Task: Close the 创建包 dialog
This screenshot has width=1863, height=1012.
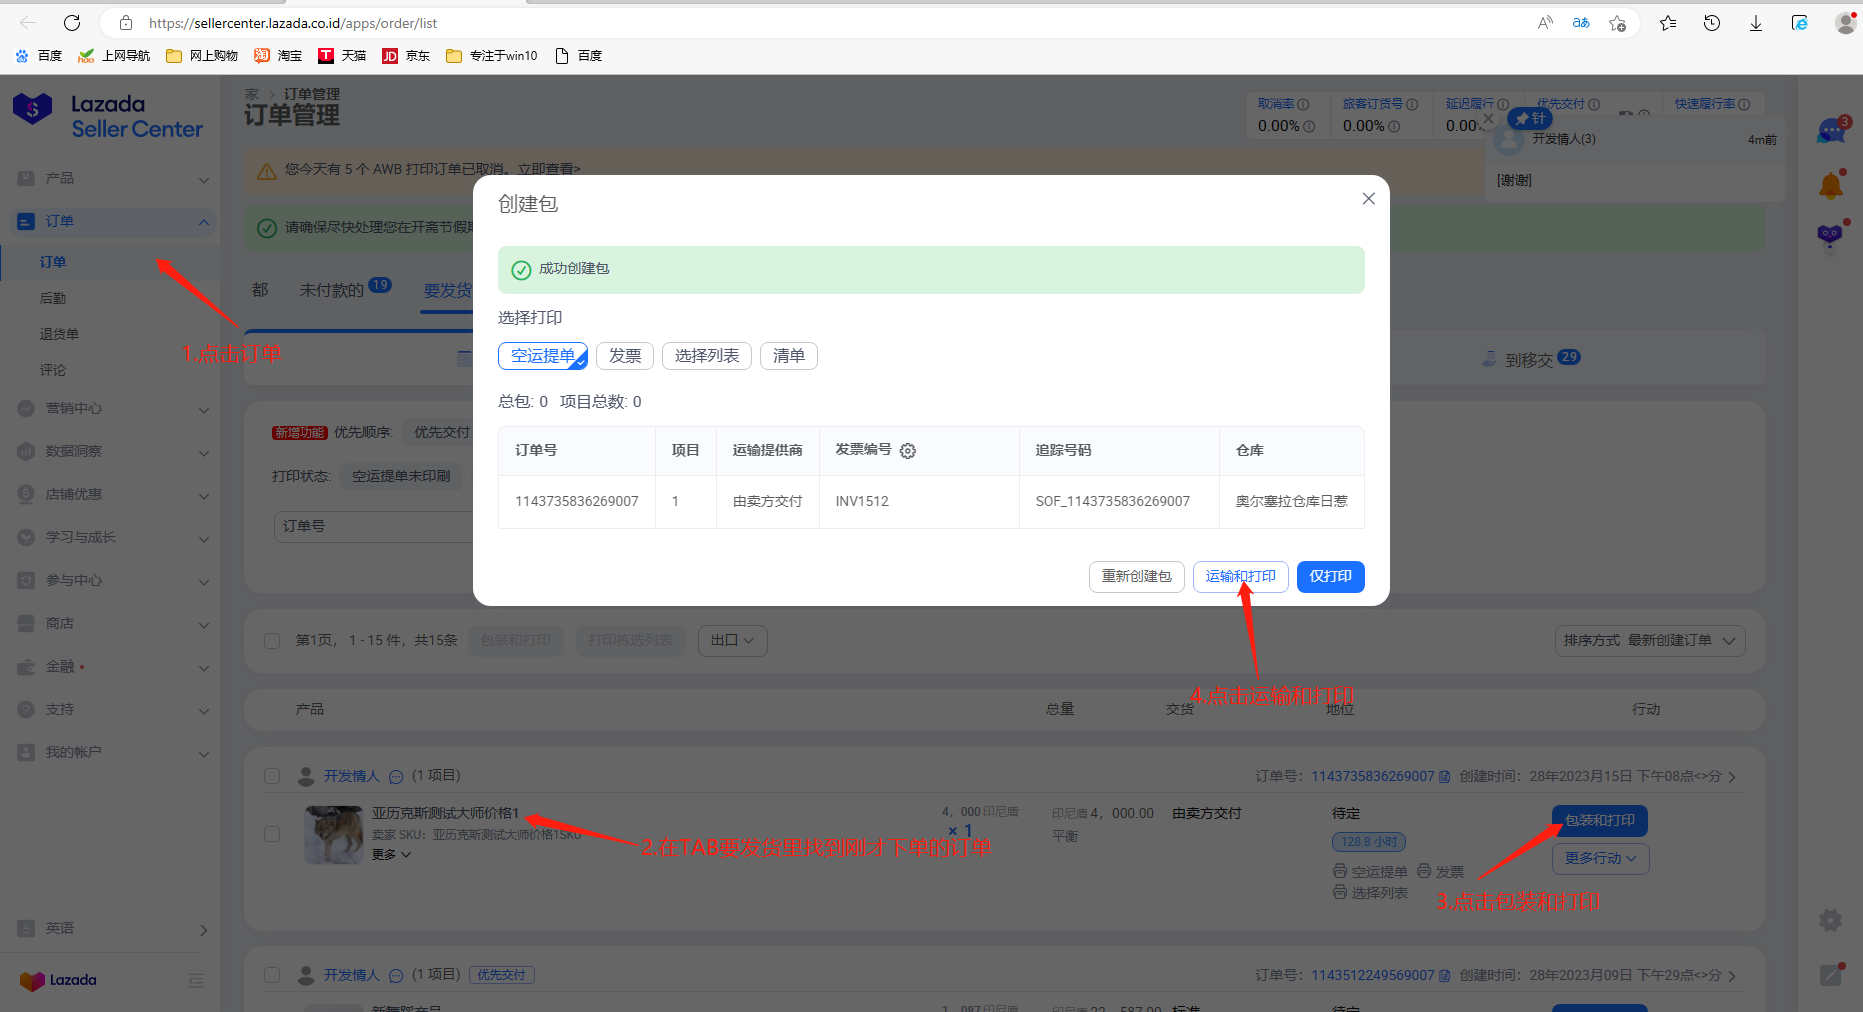Action: coord(1369,199)
